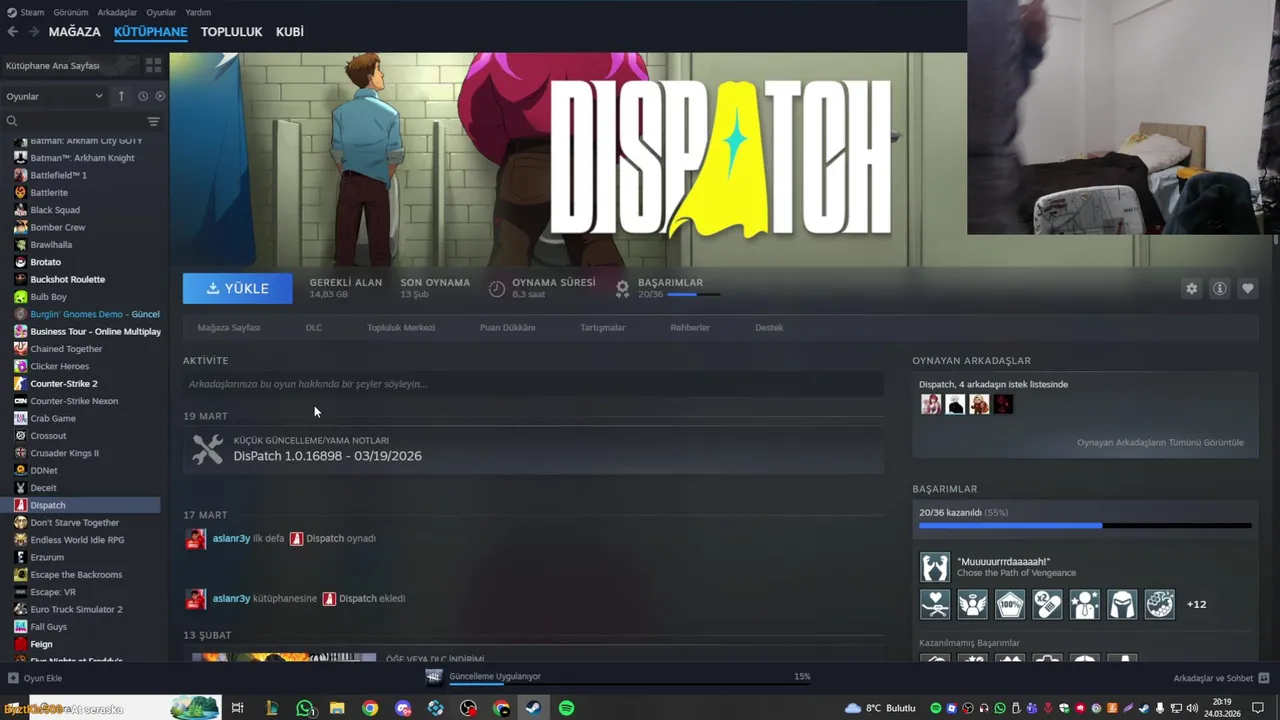Open the helmet achievement icon

click(1122, 604)
